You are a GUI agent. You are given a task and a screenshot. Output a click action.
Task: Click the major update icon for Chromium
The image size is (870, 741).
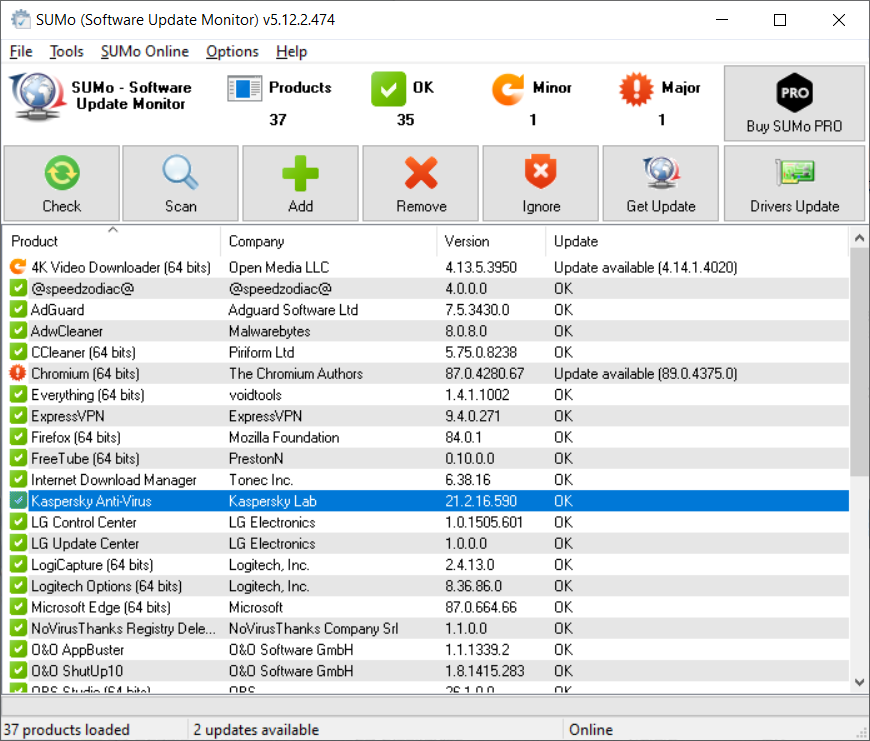(18, 373)
